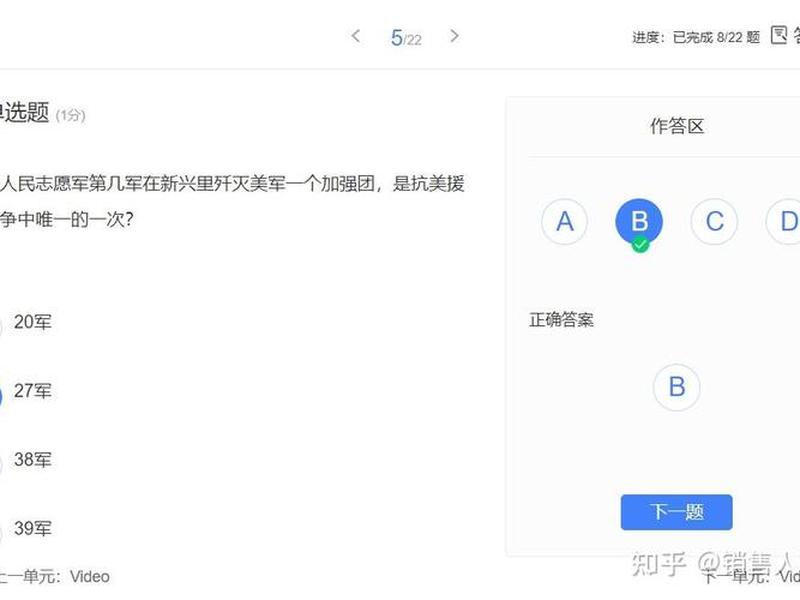Go to previous question arrow
The height and width of the screenshot is (600, 800).
(356, 36)
